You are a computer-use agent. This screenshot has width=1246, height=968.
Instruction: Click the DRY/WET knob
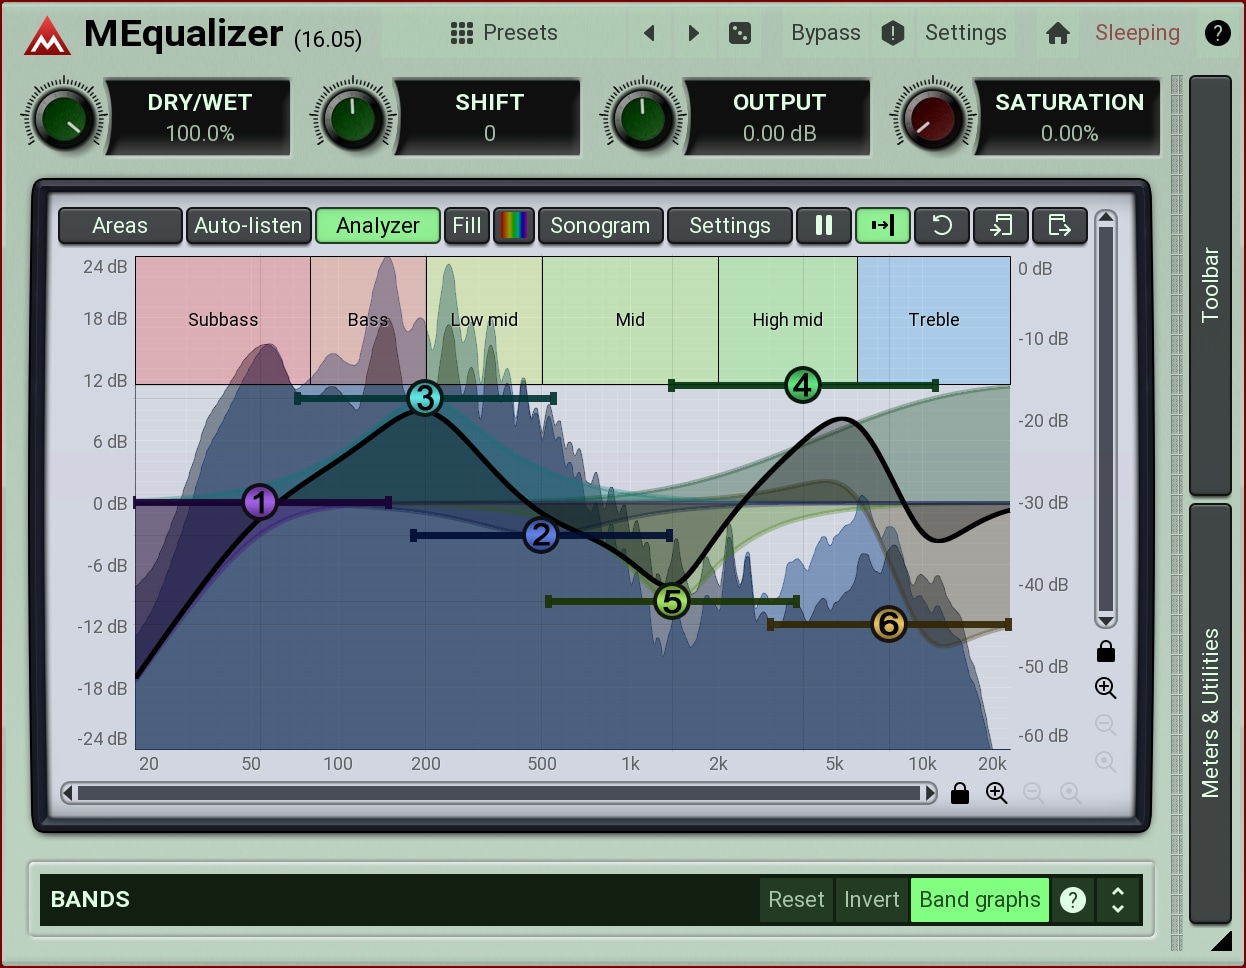[x=64, y=118]
